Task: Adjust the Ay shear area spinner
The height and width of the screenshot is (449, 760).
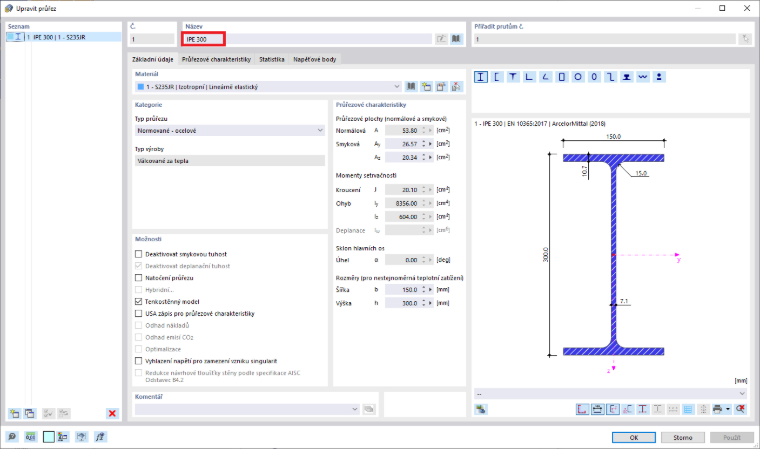Action: [424, 144]
